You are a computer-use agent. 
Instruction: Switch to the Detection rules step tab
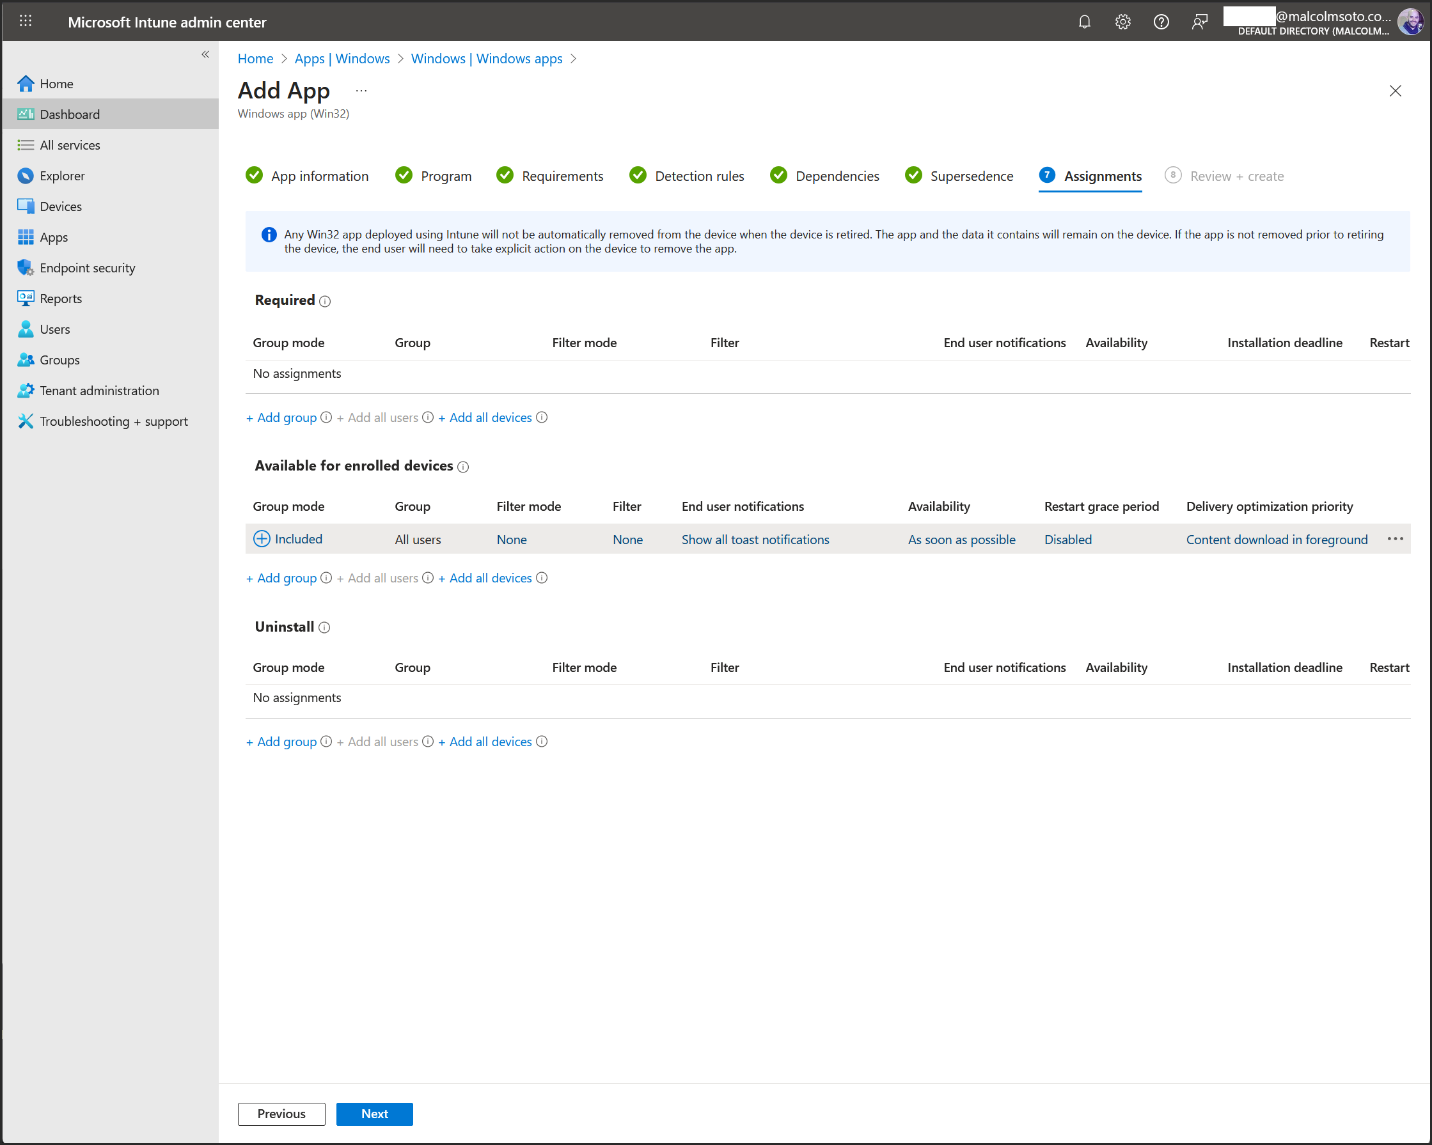pyautogui.click(x=699, y=176)
